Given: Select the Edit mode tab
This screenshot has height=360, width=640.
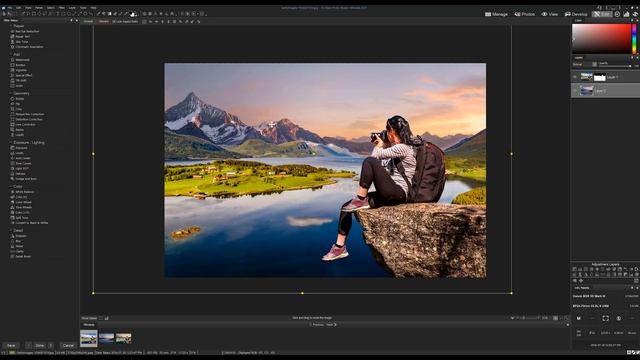Looking at the screenshot, I should pos(602,14).
